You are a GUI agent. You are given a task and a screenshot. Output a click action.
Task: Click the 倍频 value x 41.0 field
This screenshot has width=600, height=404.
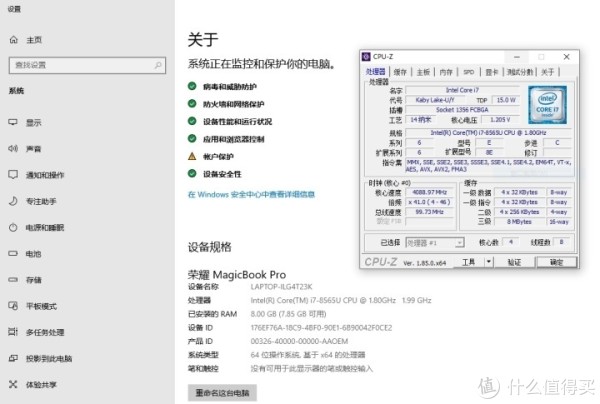[429, 202]
